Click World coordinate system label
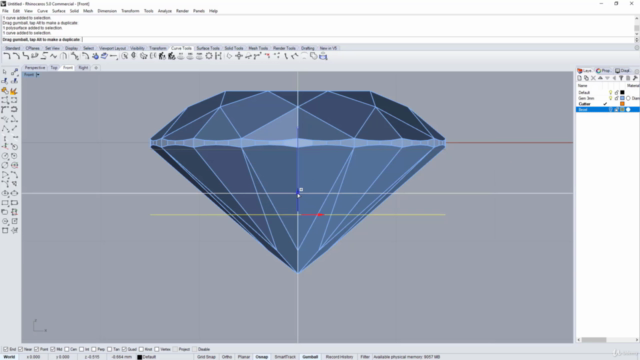Image resolution: width=640 pixels, height=360 pixels. tap(9, 357)
